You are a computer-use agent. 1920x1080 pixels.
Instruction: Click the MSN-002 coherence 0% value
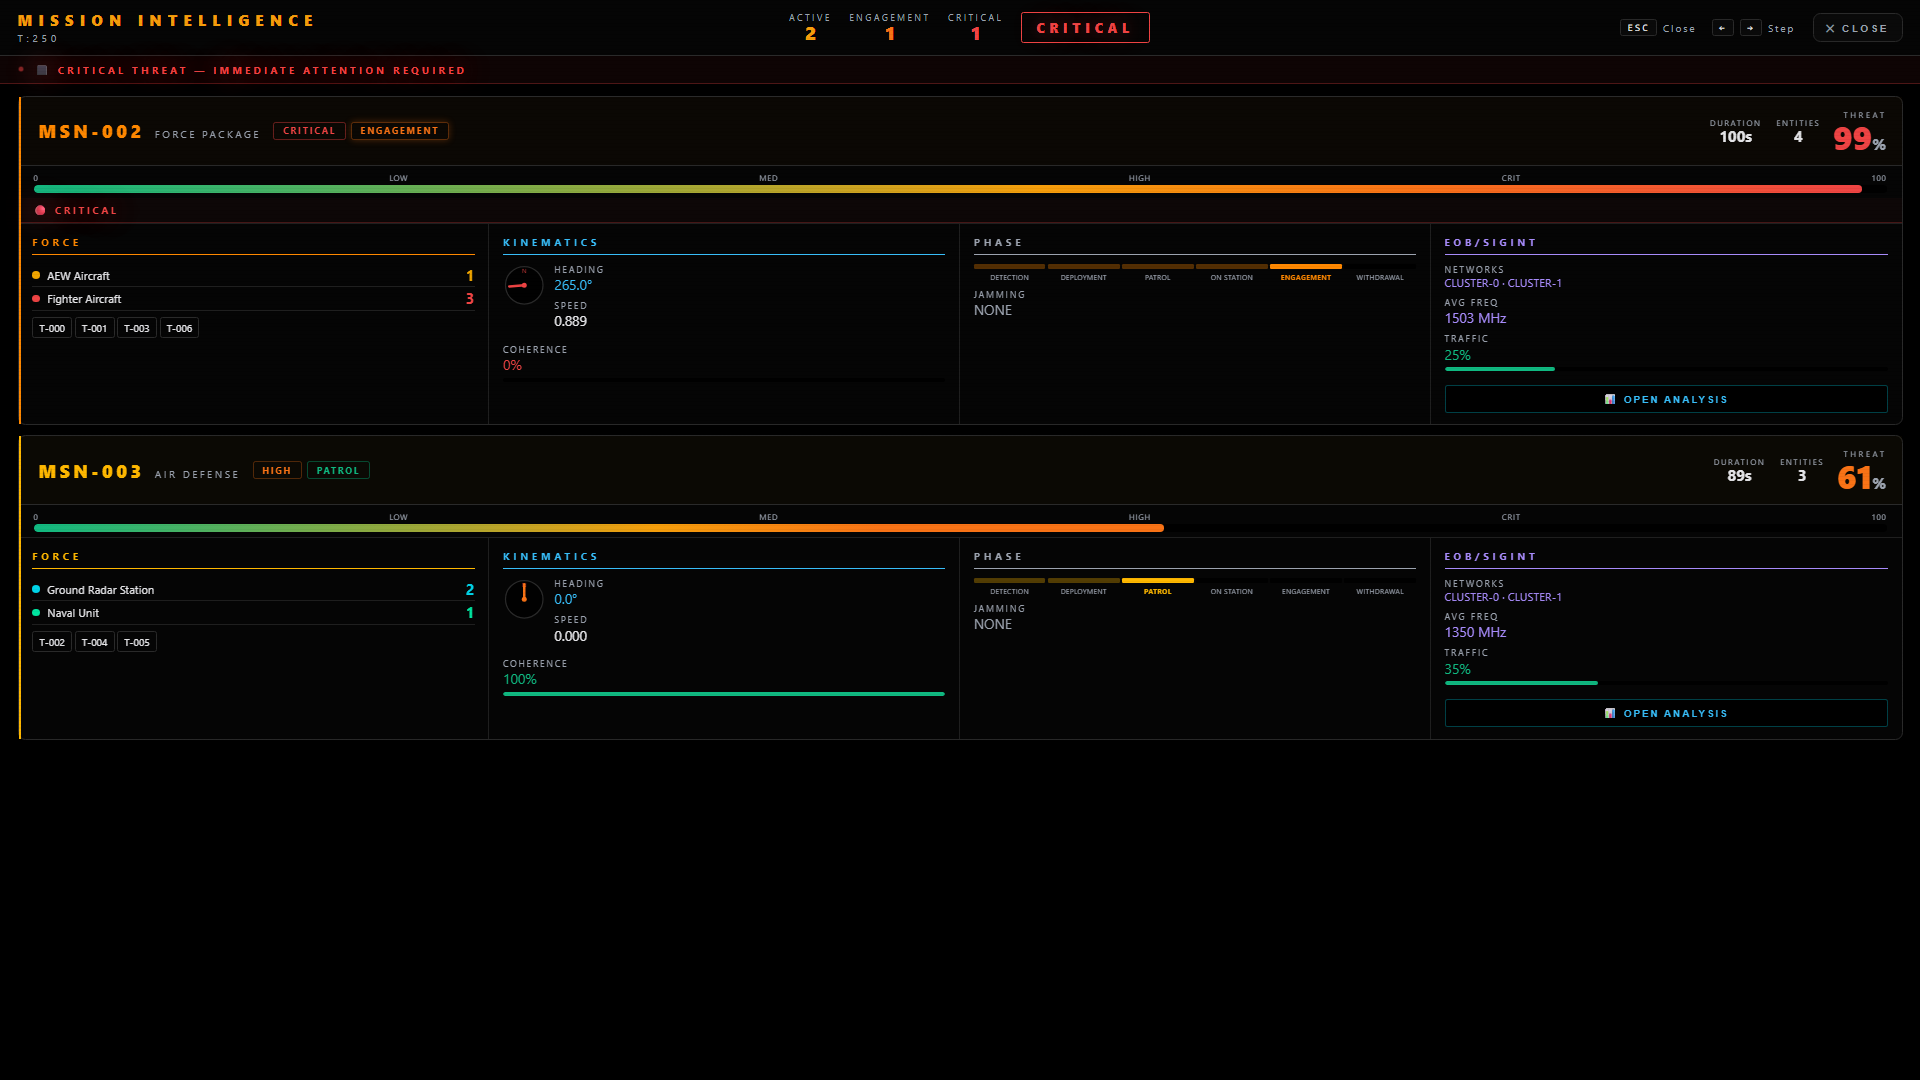click(x=512, y=365)
